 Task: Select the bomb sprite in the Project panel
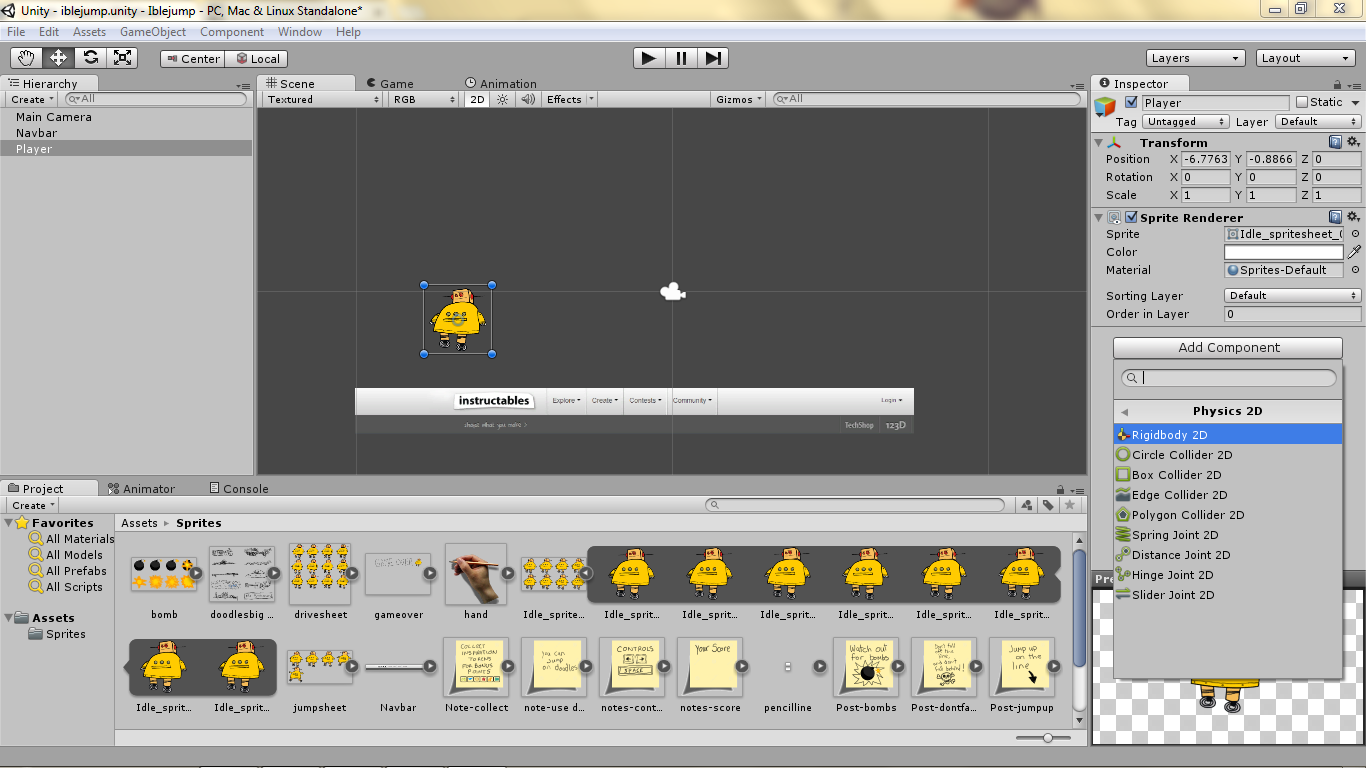[x=164, y=575]
